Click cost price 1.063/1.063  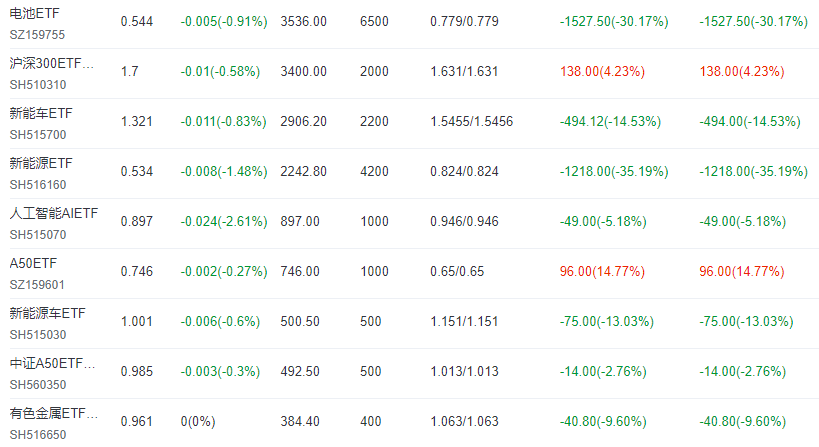[464, 421]
